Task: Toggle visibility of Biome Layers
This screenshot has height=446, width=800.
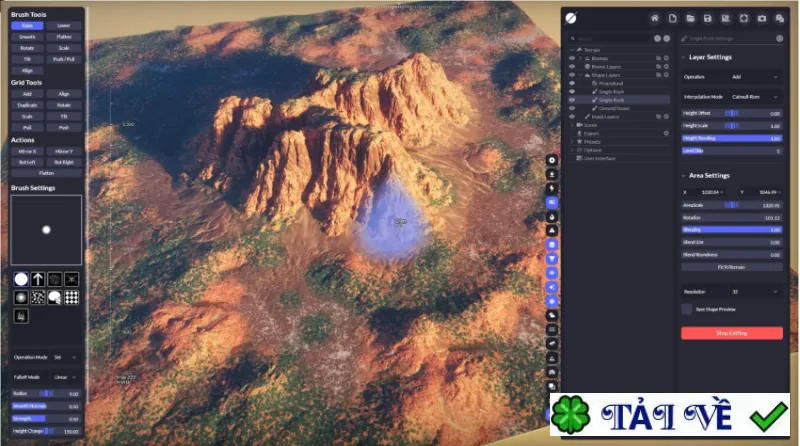Action: [572, 67]
